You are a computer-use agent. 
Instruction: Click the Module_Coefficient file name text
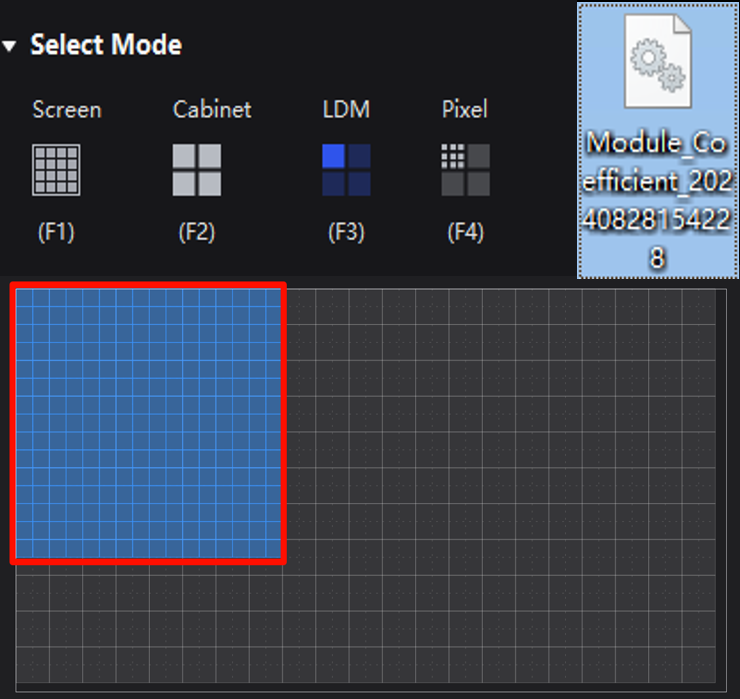pos(657,200)
